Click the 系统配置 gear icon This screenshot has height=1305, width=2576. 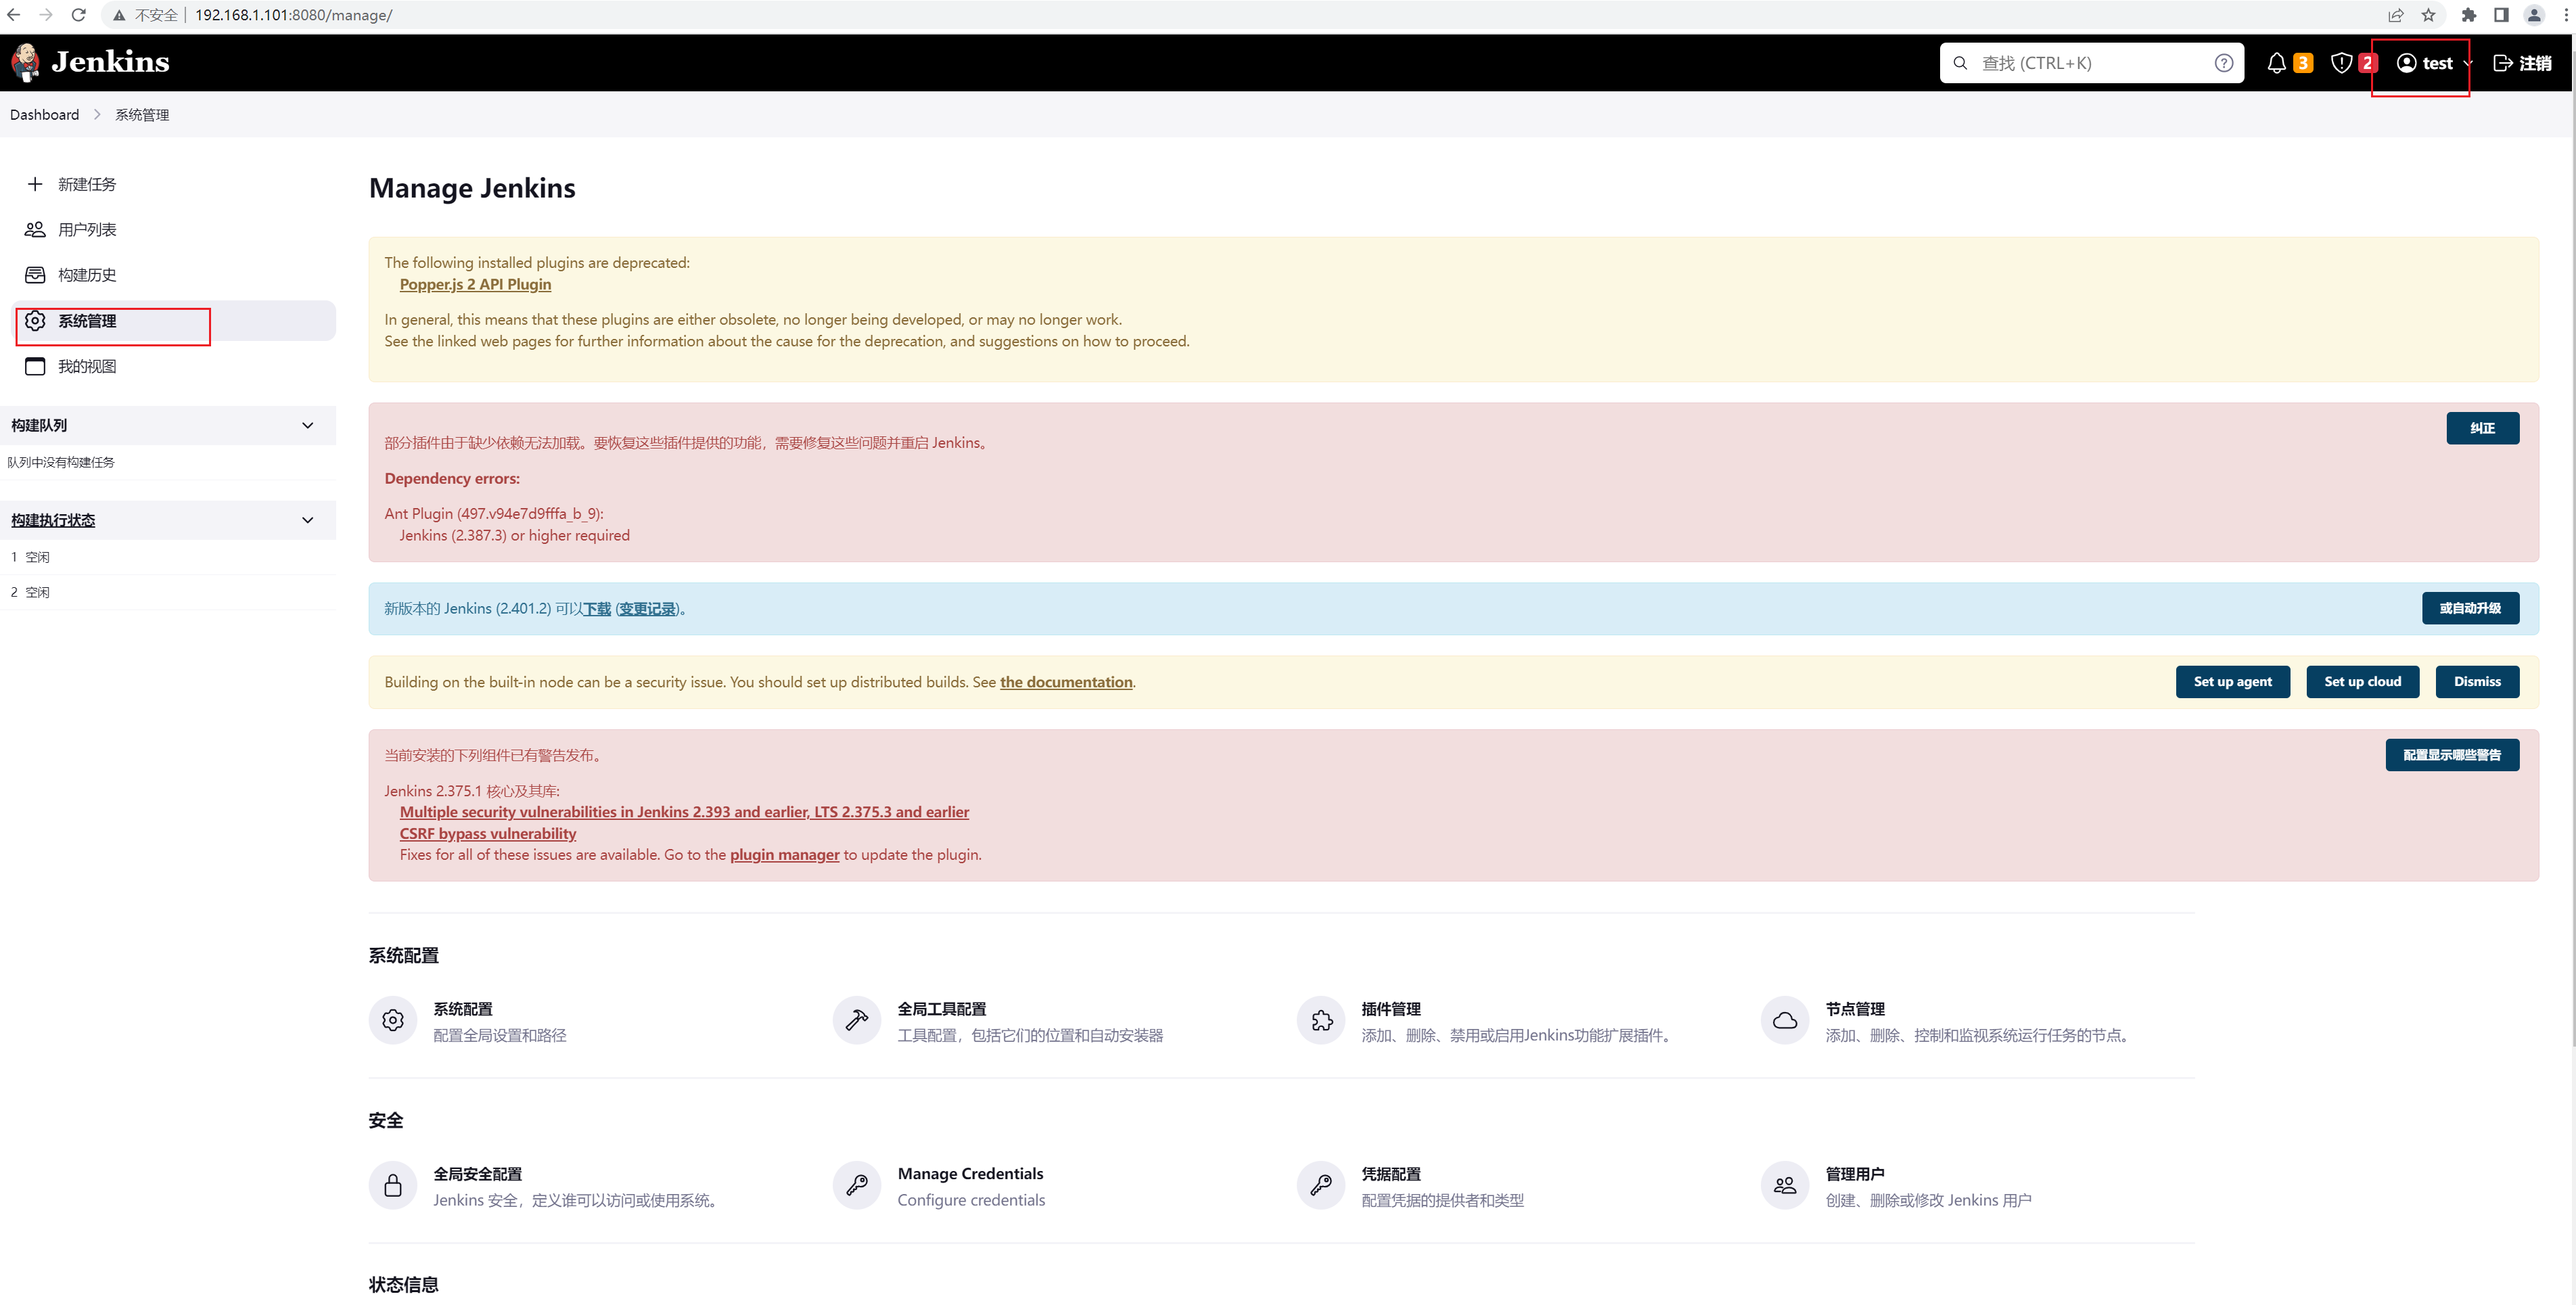click(x=393, y=1020)
